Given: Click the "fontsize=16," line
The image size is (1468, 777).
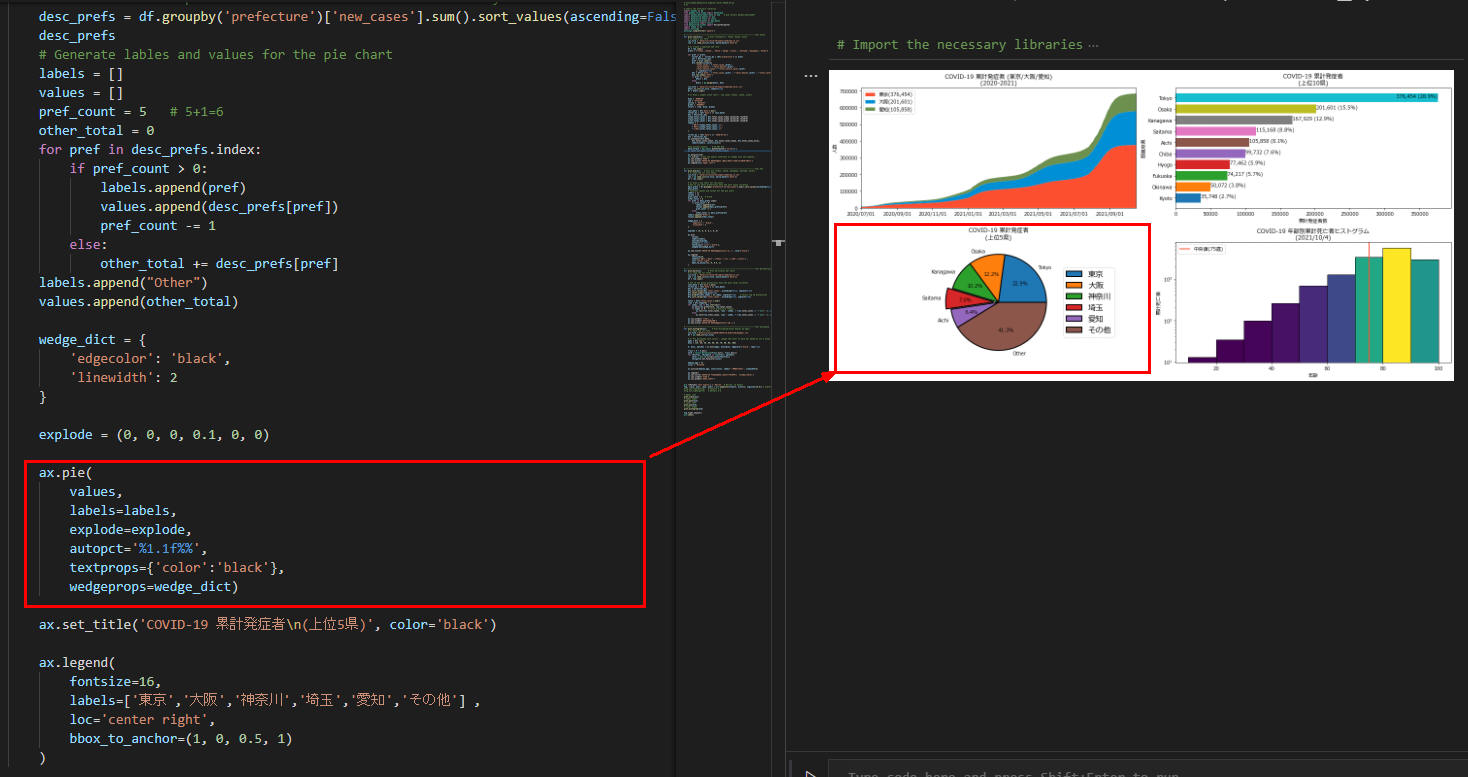Looking at the screenshot, I should (x=115, y=681).
